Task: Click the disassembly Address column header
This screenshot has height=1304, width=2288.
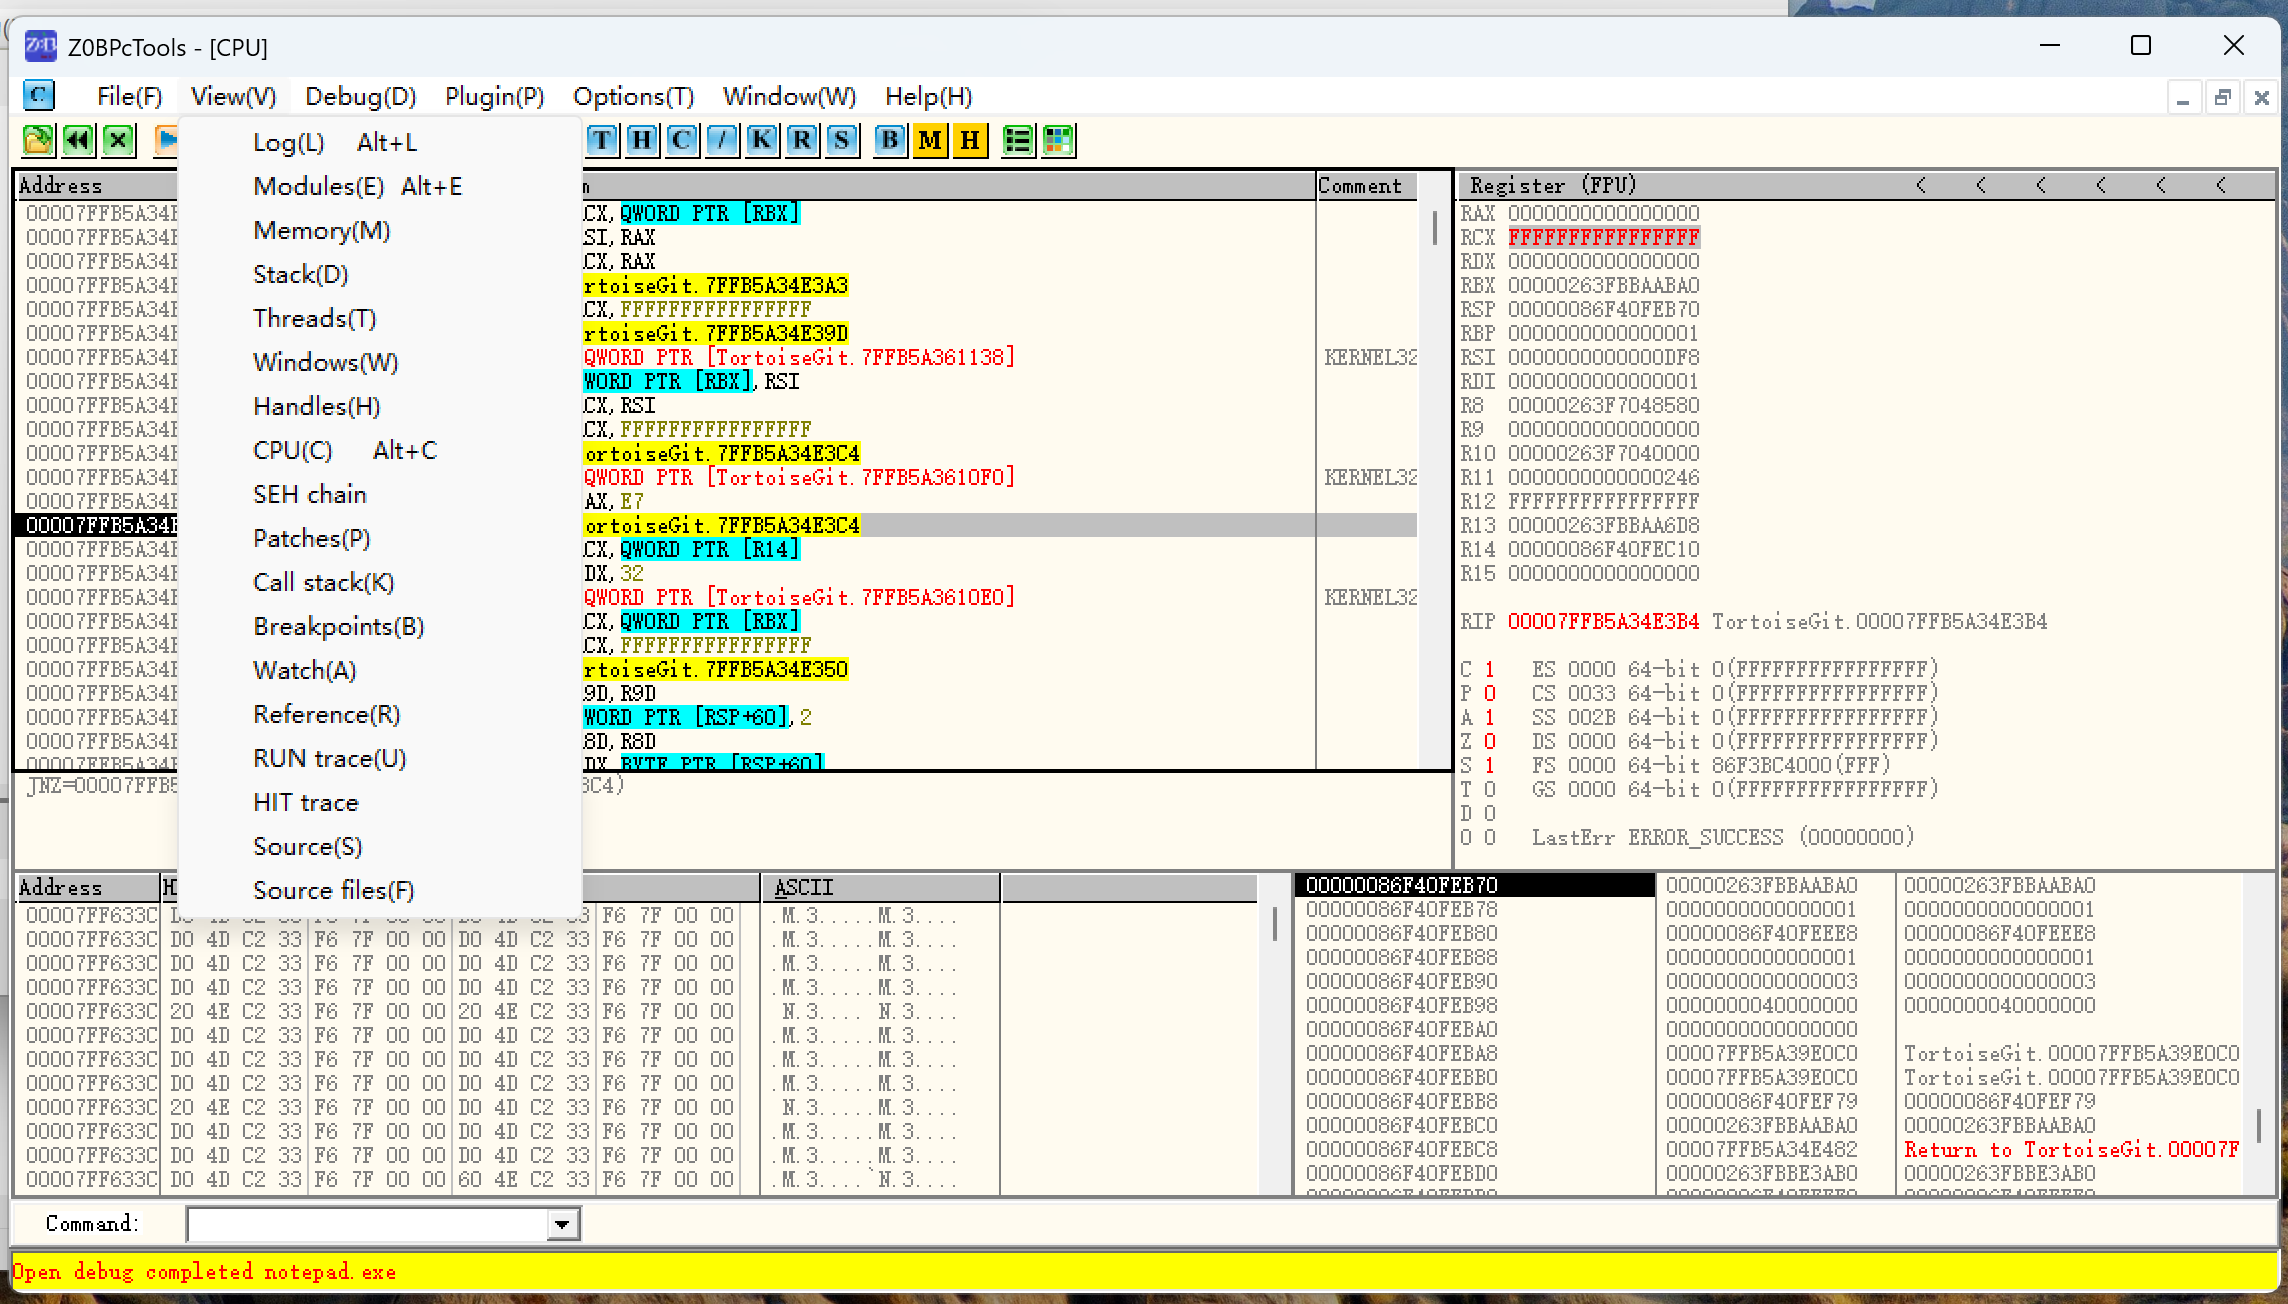Action: 96,186
